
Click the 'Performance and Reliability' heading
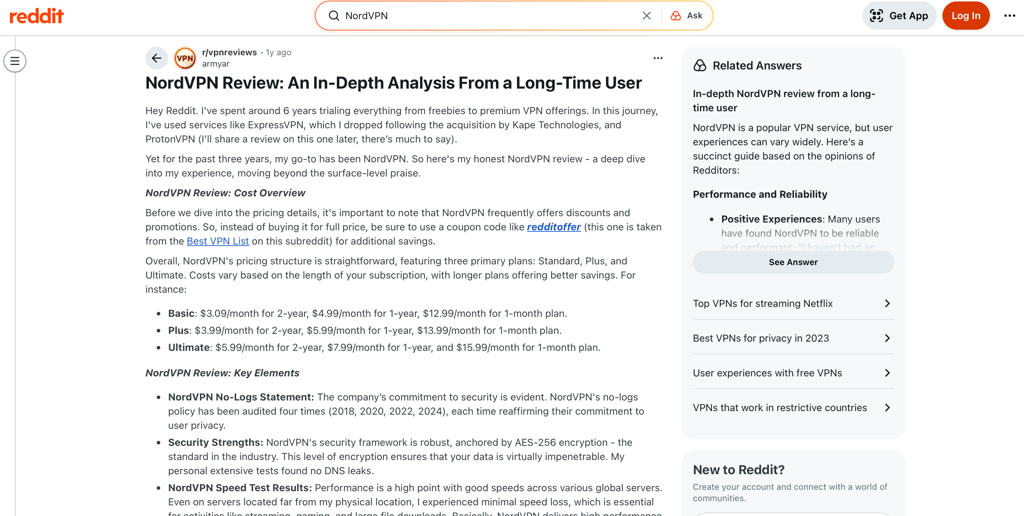(x=760, y=194)
